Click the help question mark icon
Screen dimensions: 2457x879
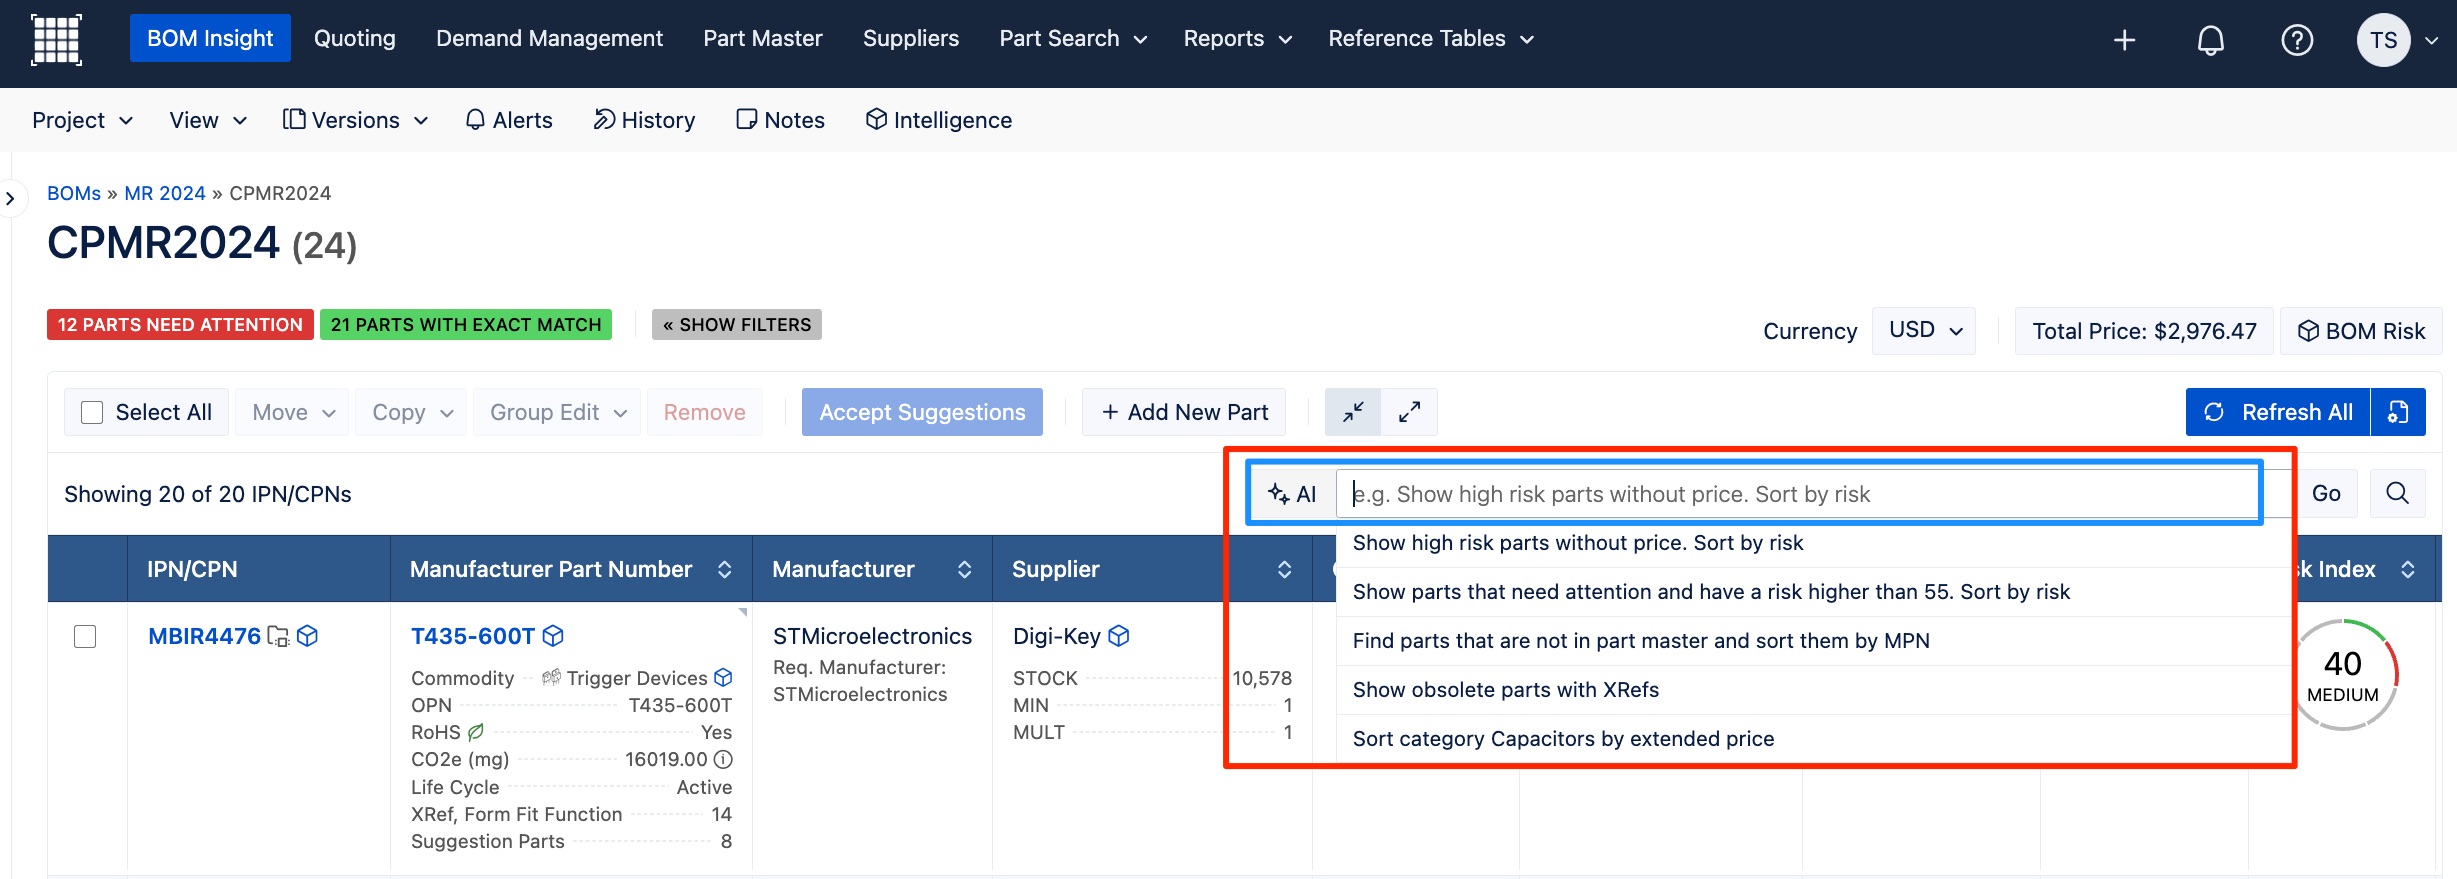point(2297,40)
